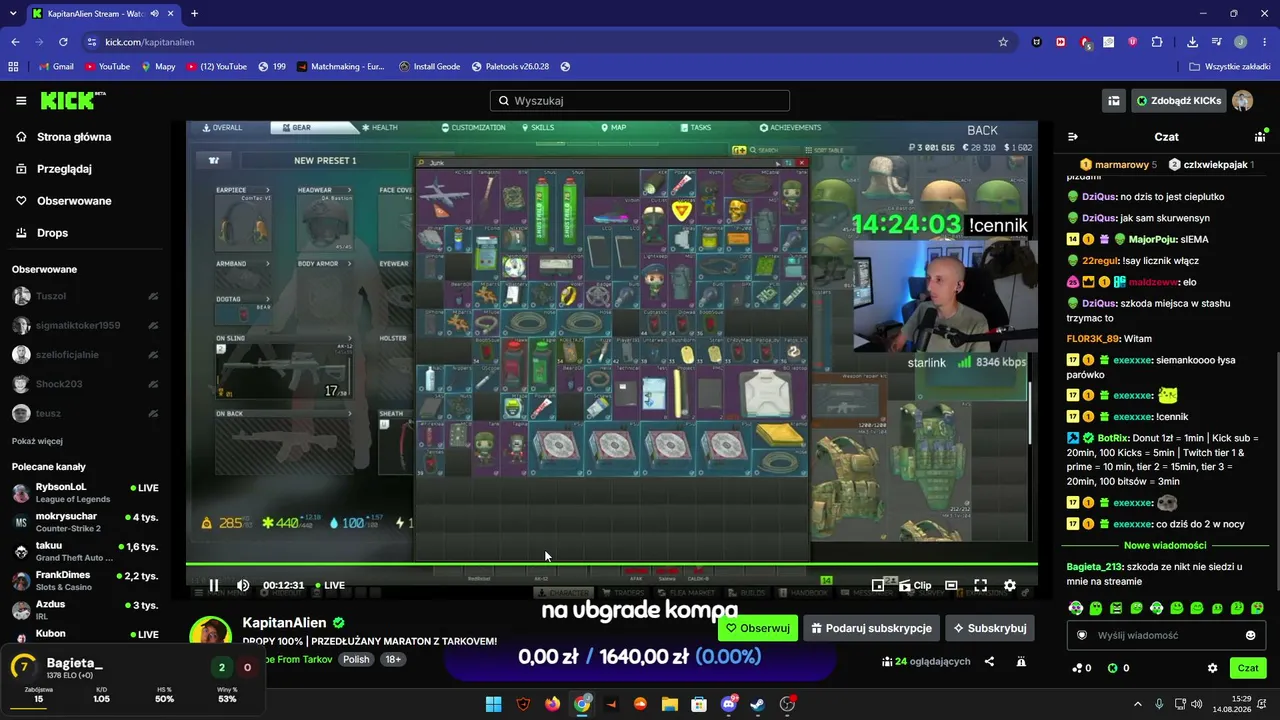Open the Windows Start menu
Screen dimensions: 1280x720
tap(493, 704)
